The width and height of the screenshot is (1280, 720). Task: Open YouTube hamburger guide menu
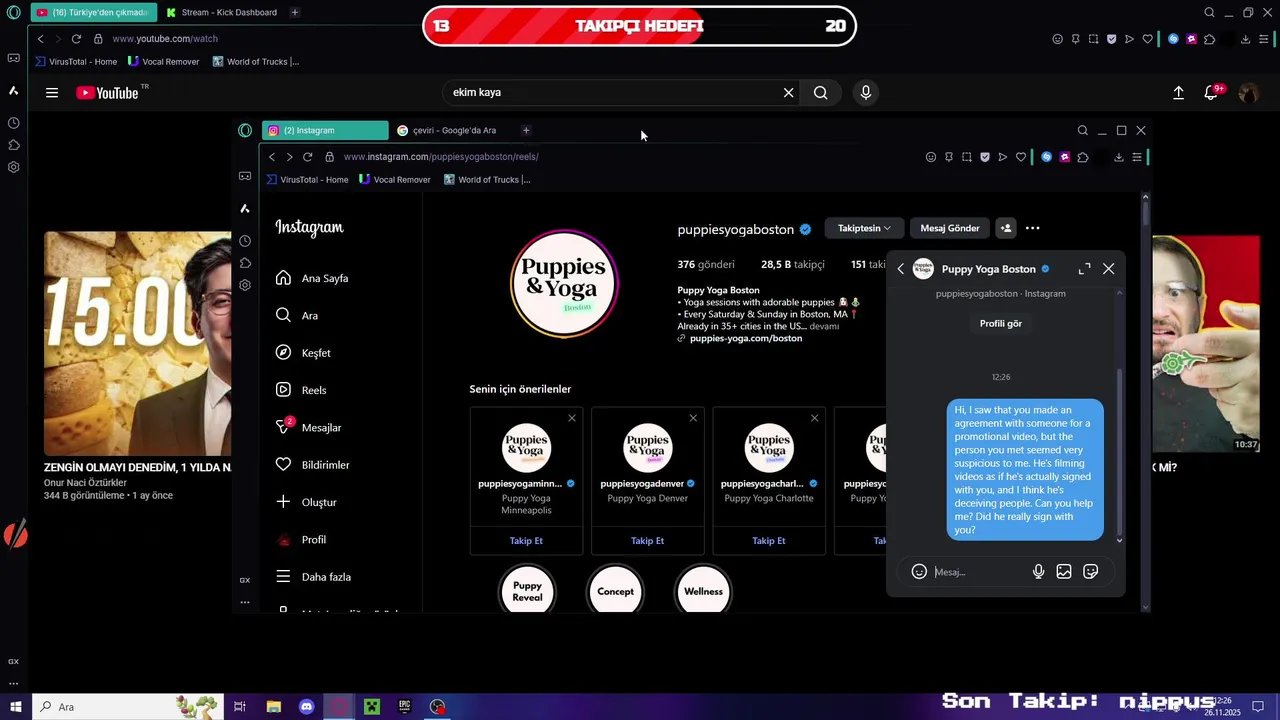pos(52,93)
